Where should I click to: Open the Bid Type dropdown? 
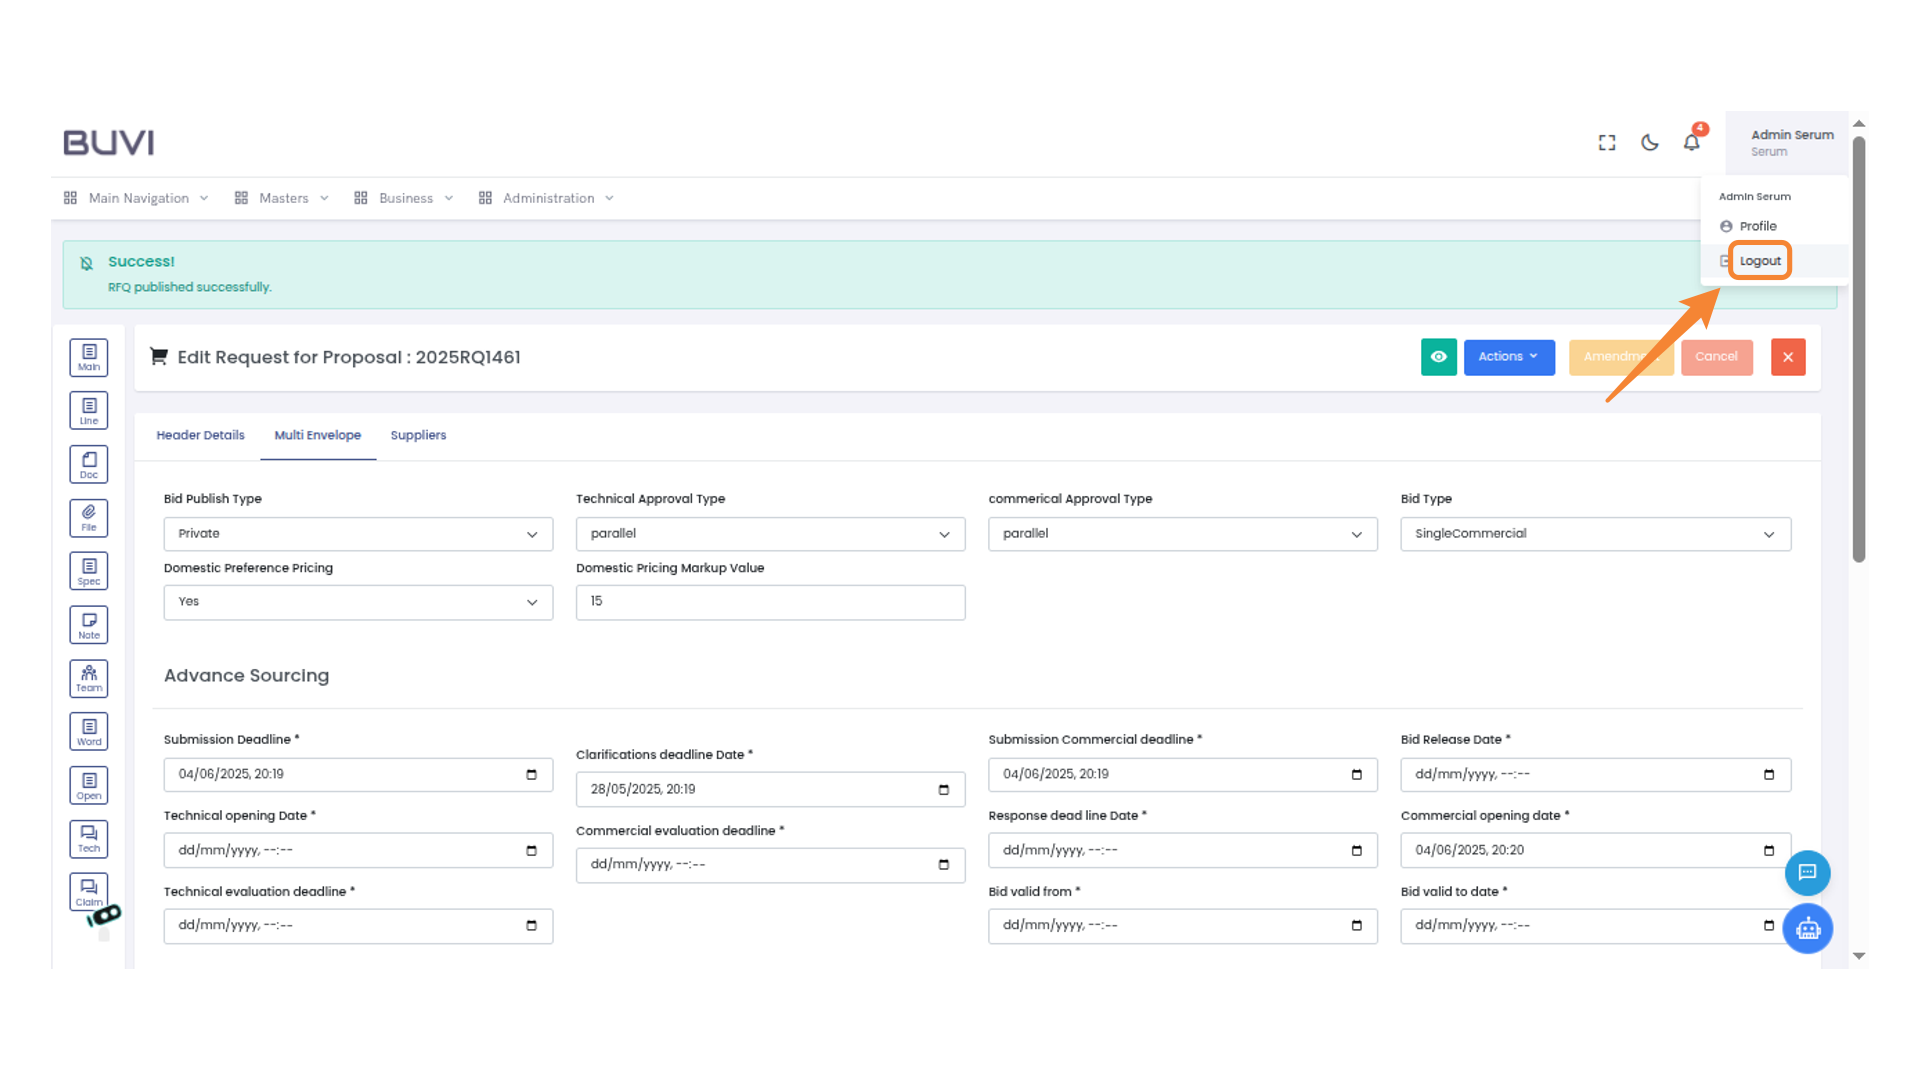coord(1595,534)
